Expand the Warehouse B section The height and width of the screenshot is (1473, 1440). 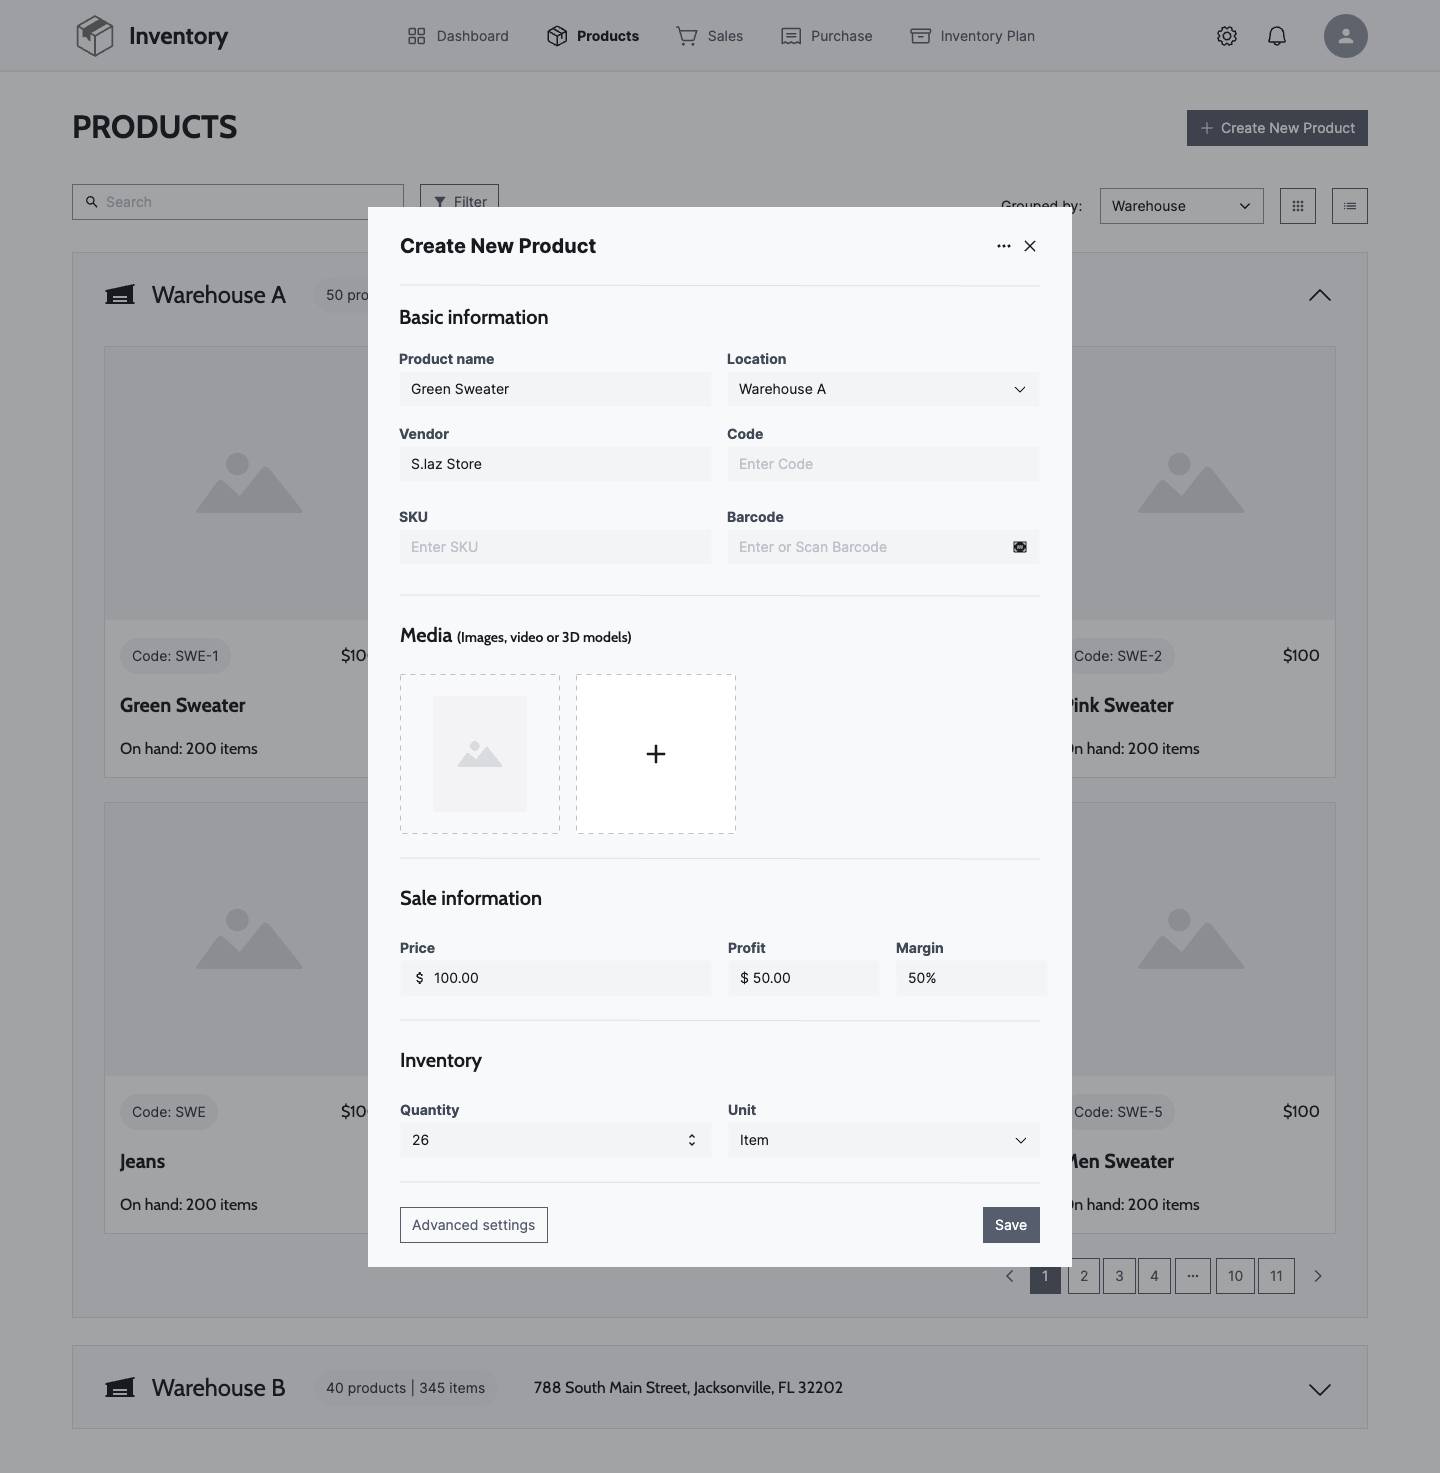tap(1320, 1389)
